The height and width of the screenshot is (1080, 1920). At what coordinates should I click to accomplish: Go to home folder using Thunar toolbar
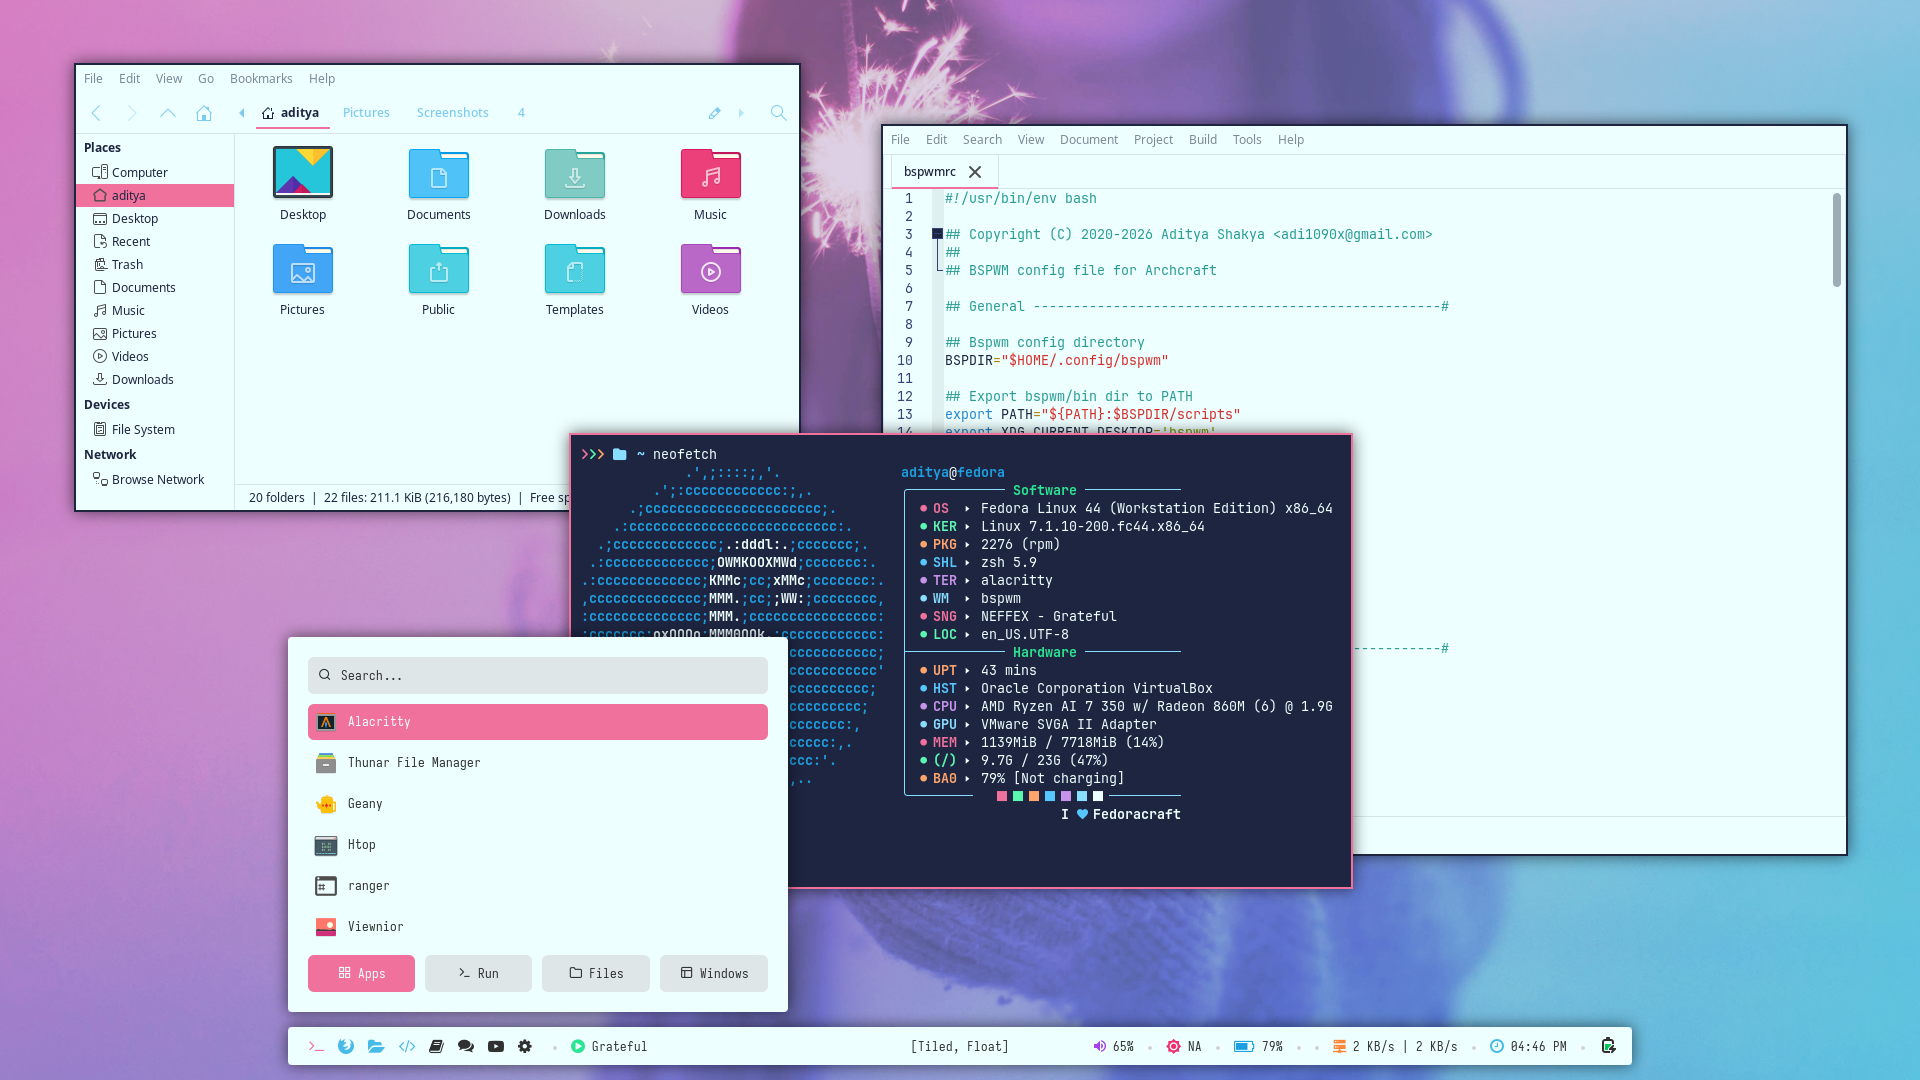204,113
